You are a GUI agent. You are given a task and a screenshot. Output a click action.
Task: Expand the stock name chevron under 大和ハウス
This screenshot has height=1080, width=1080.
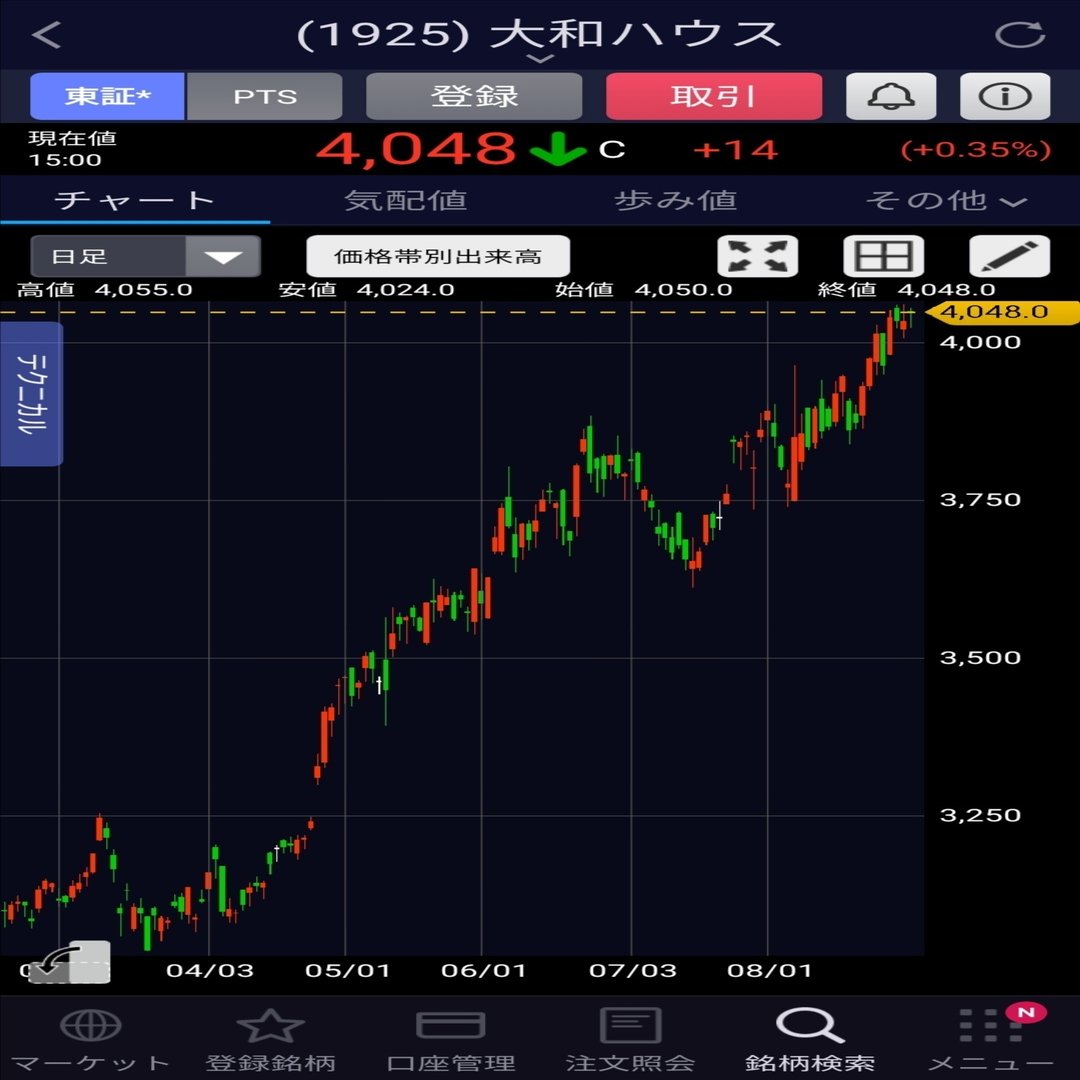coord(540,59)
